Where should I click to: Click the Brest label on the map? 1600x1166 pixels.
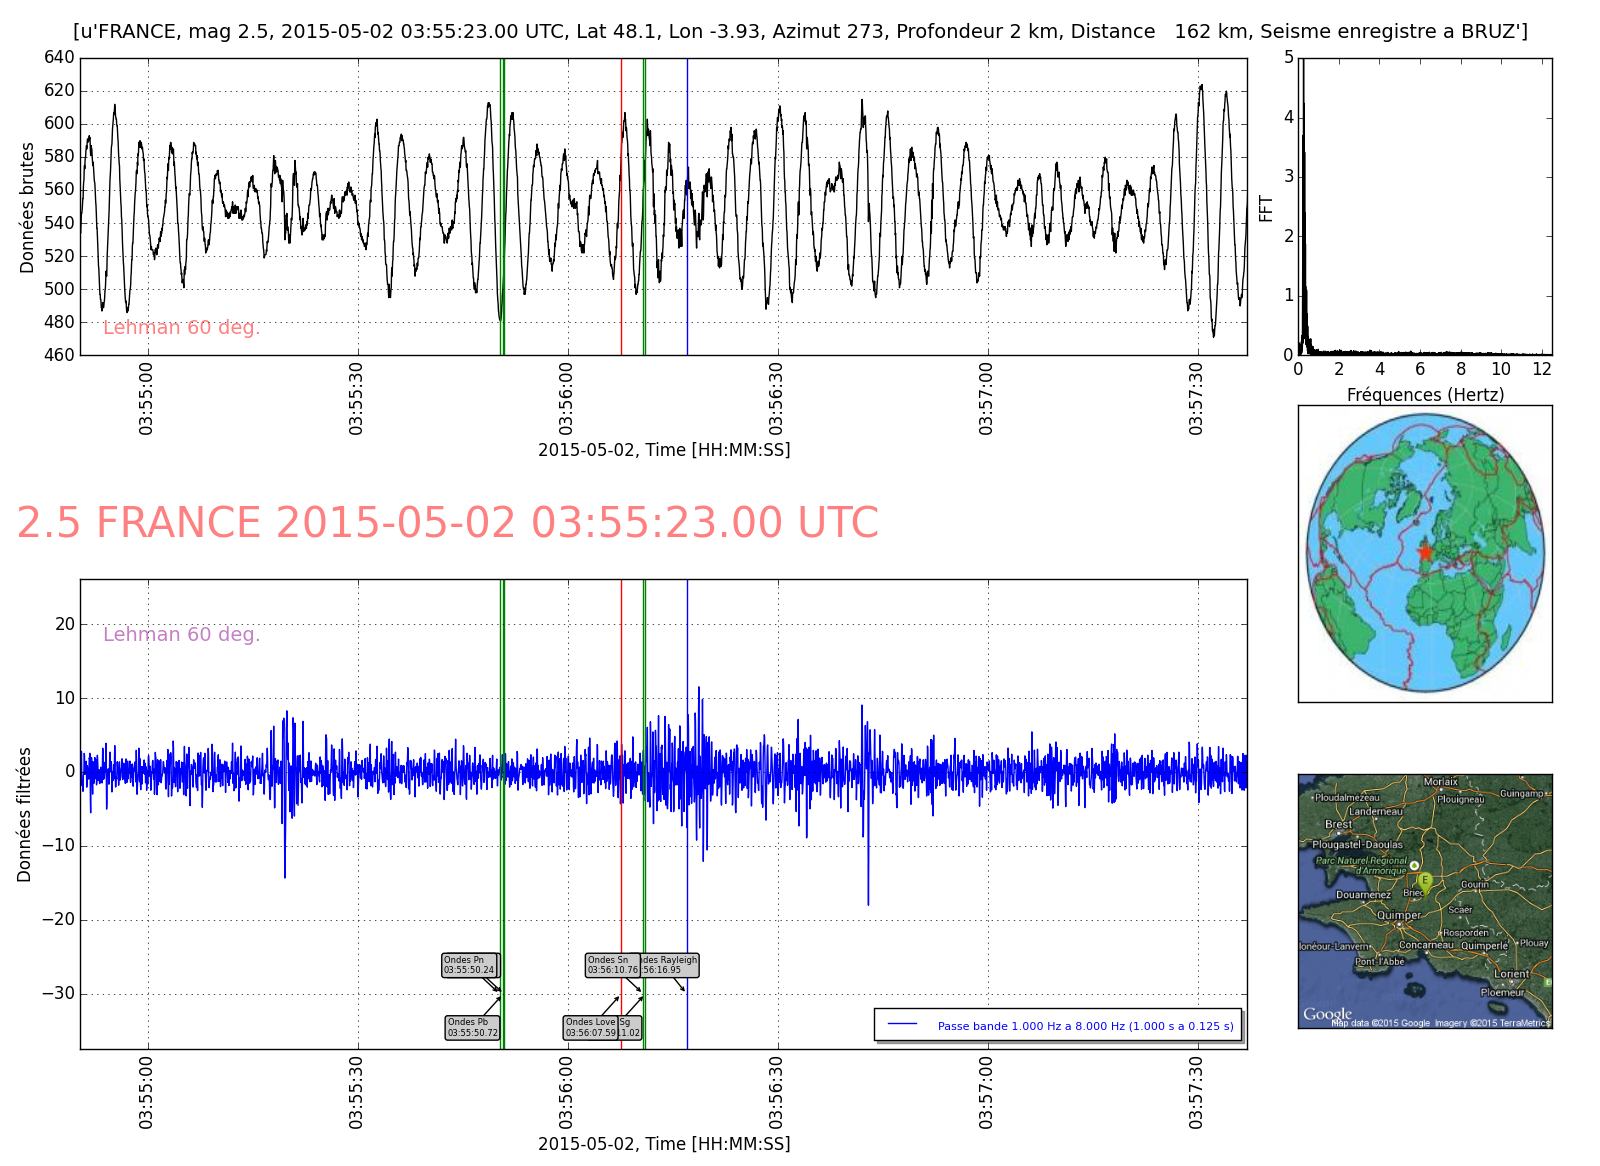click(x=1338, y=825)
